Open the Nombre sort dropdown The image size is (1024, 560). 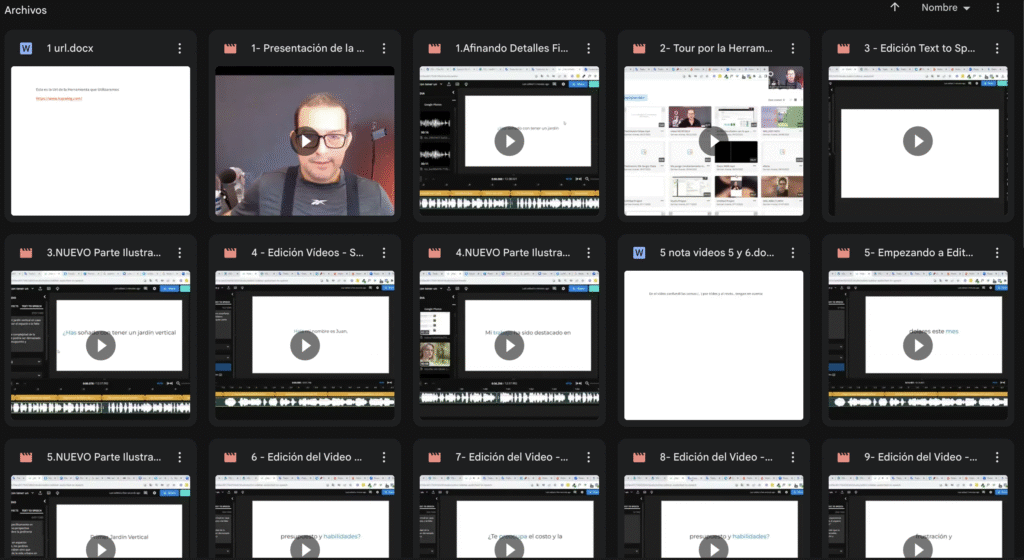945,8
